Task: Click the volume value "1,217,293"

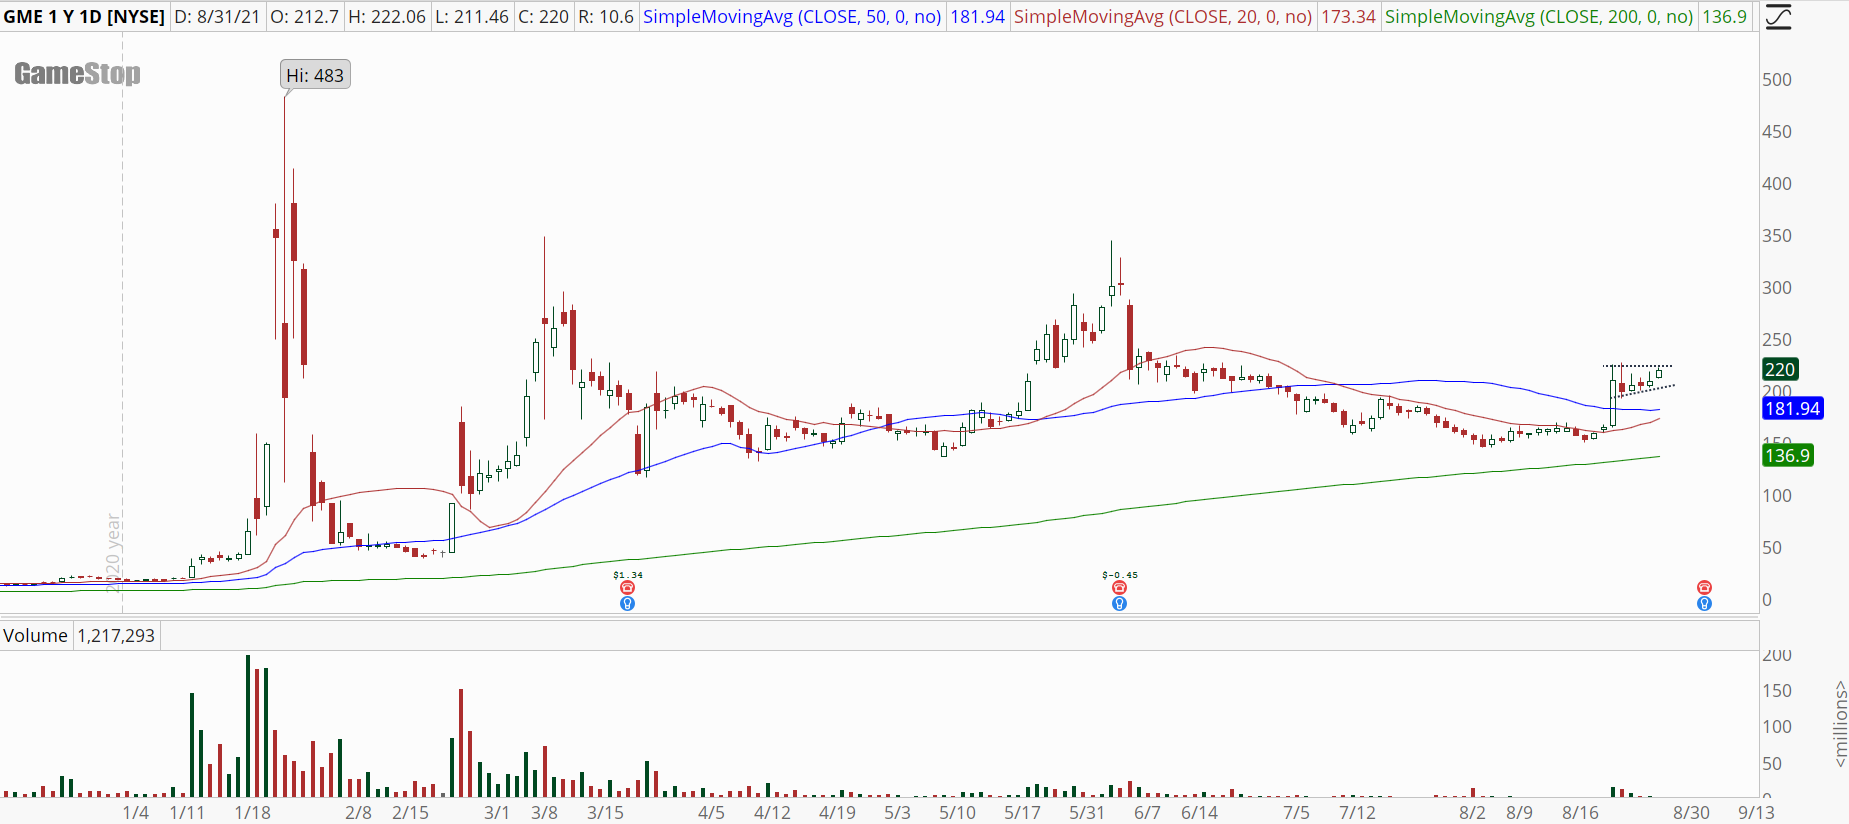Action: click(116, 636)
